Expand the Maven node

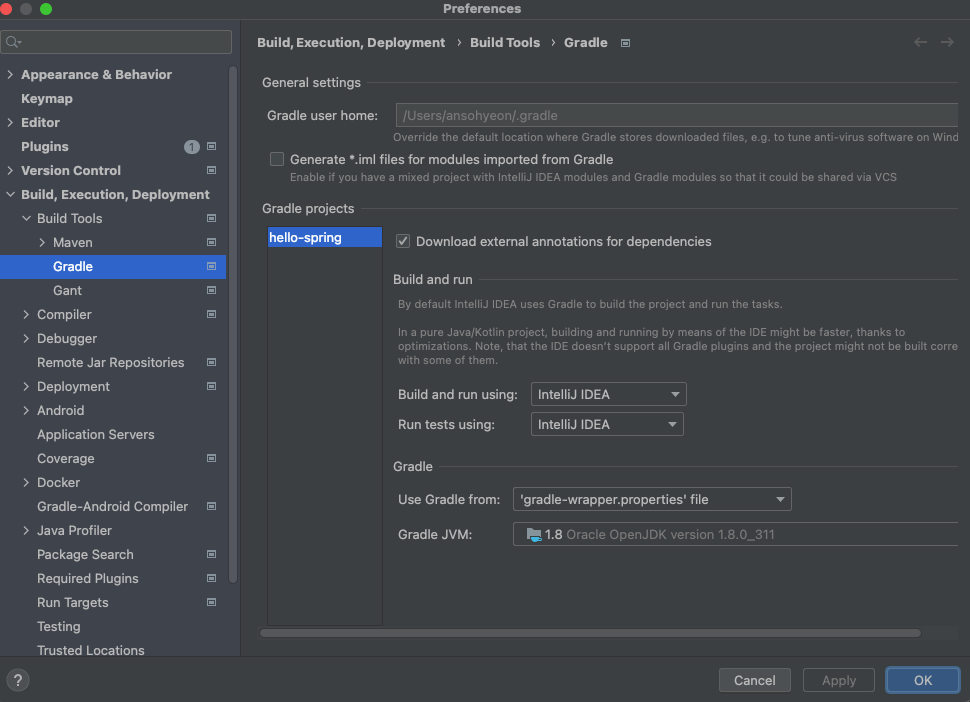[42, 242]
